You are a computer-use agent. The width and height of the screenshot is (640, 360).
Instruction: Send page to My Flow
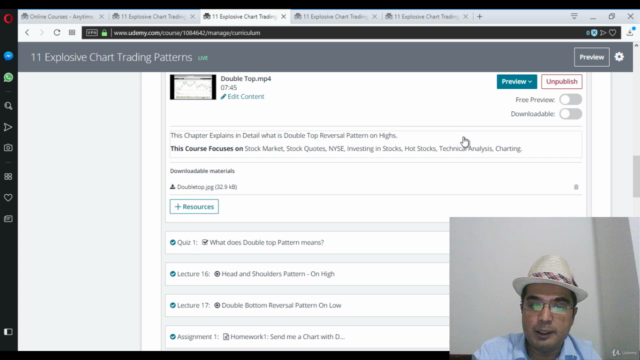click(x=603, y=33)
